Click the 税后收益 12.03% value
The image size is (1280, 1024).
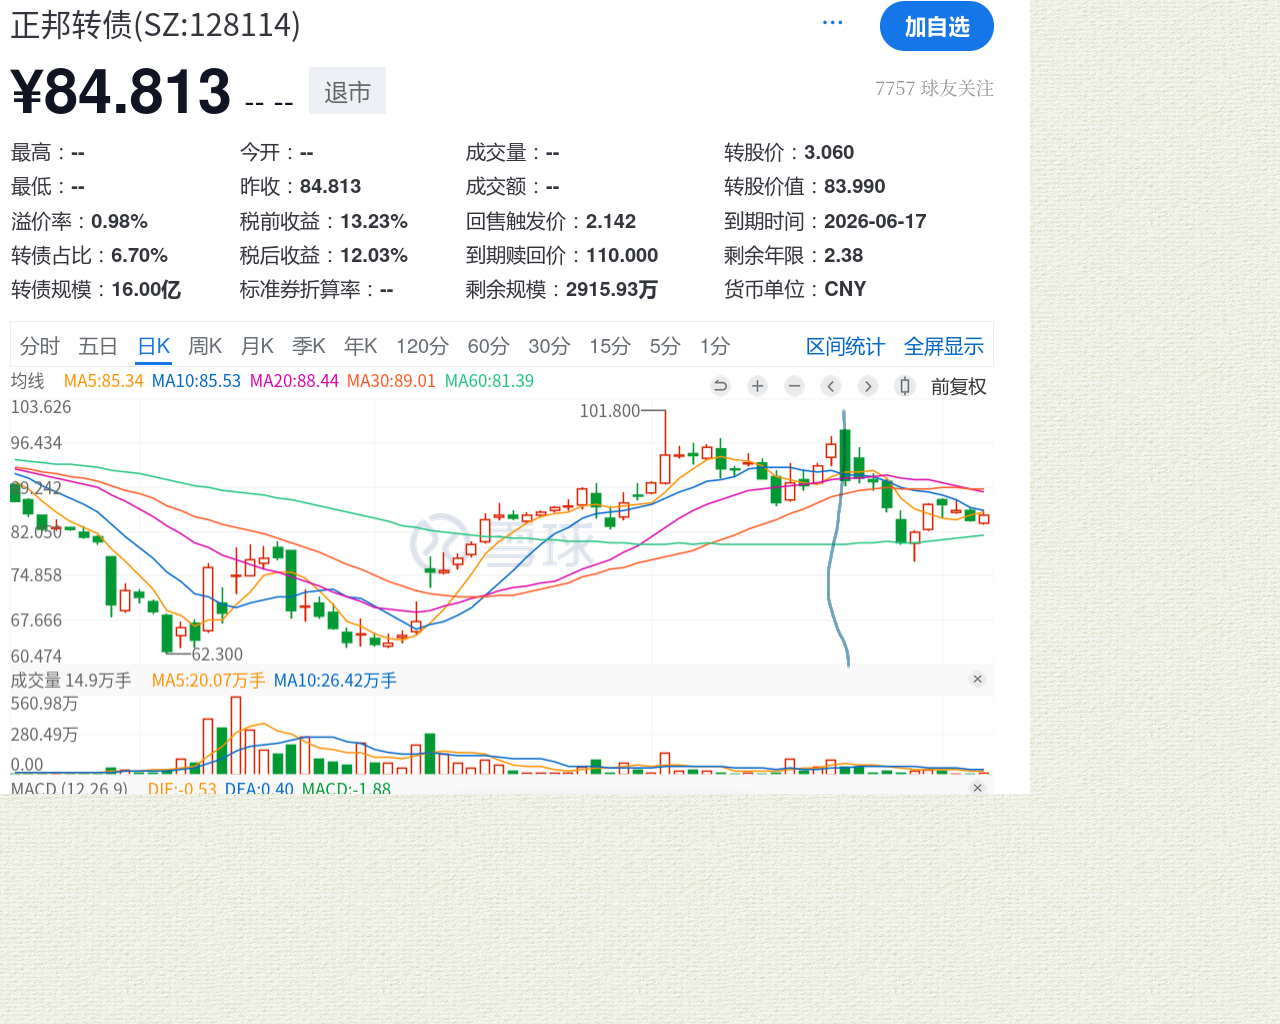click(x=374, y=255)
